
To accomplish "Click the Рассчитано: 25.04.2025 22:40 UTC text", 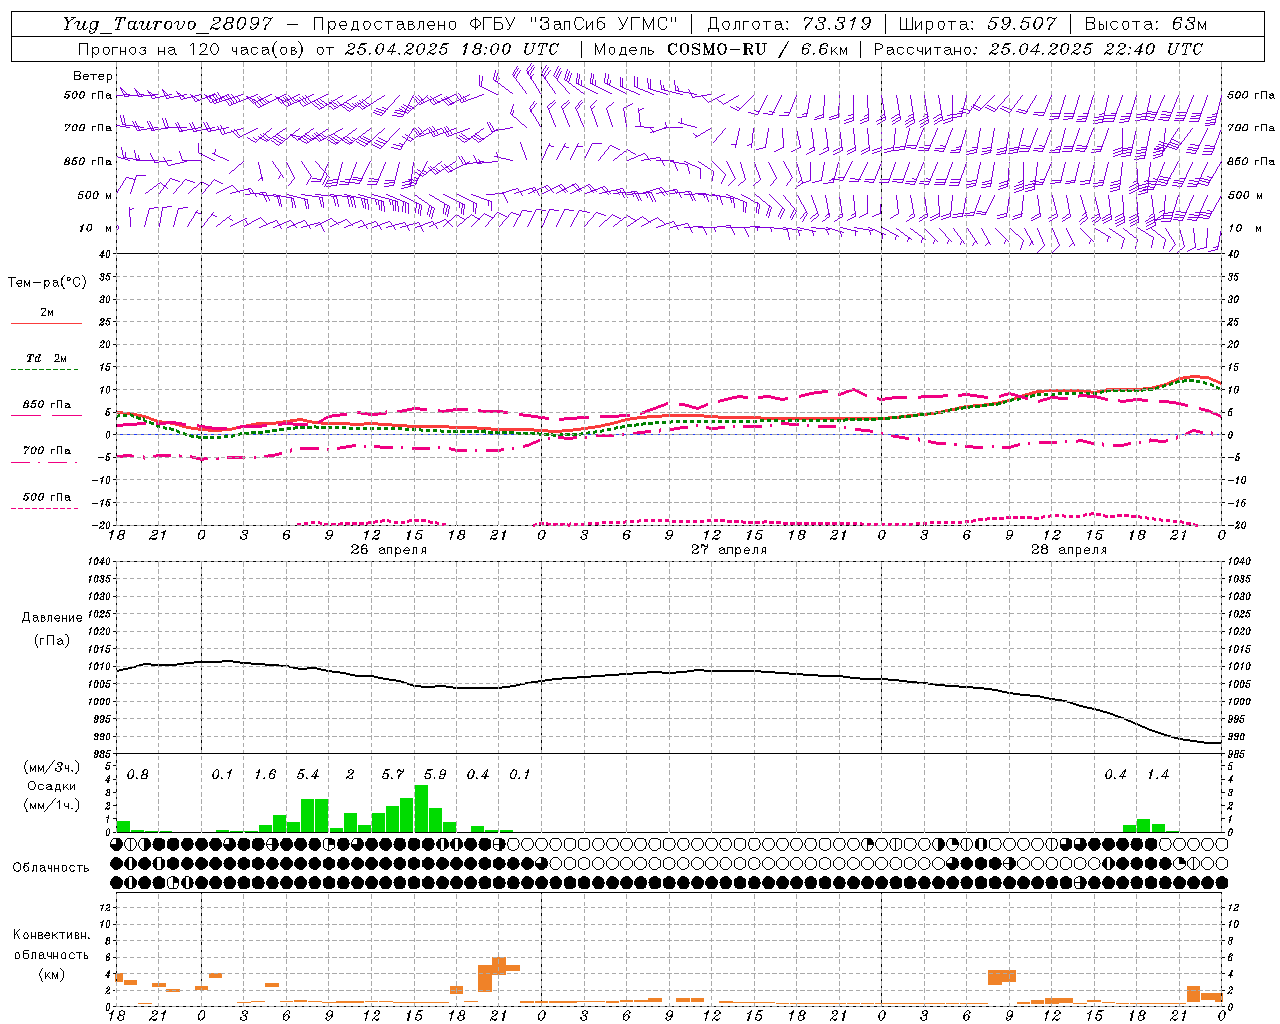I will point(1038,49).
